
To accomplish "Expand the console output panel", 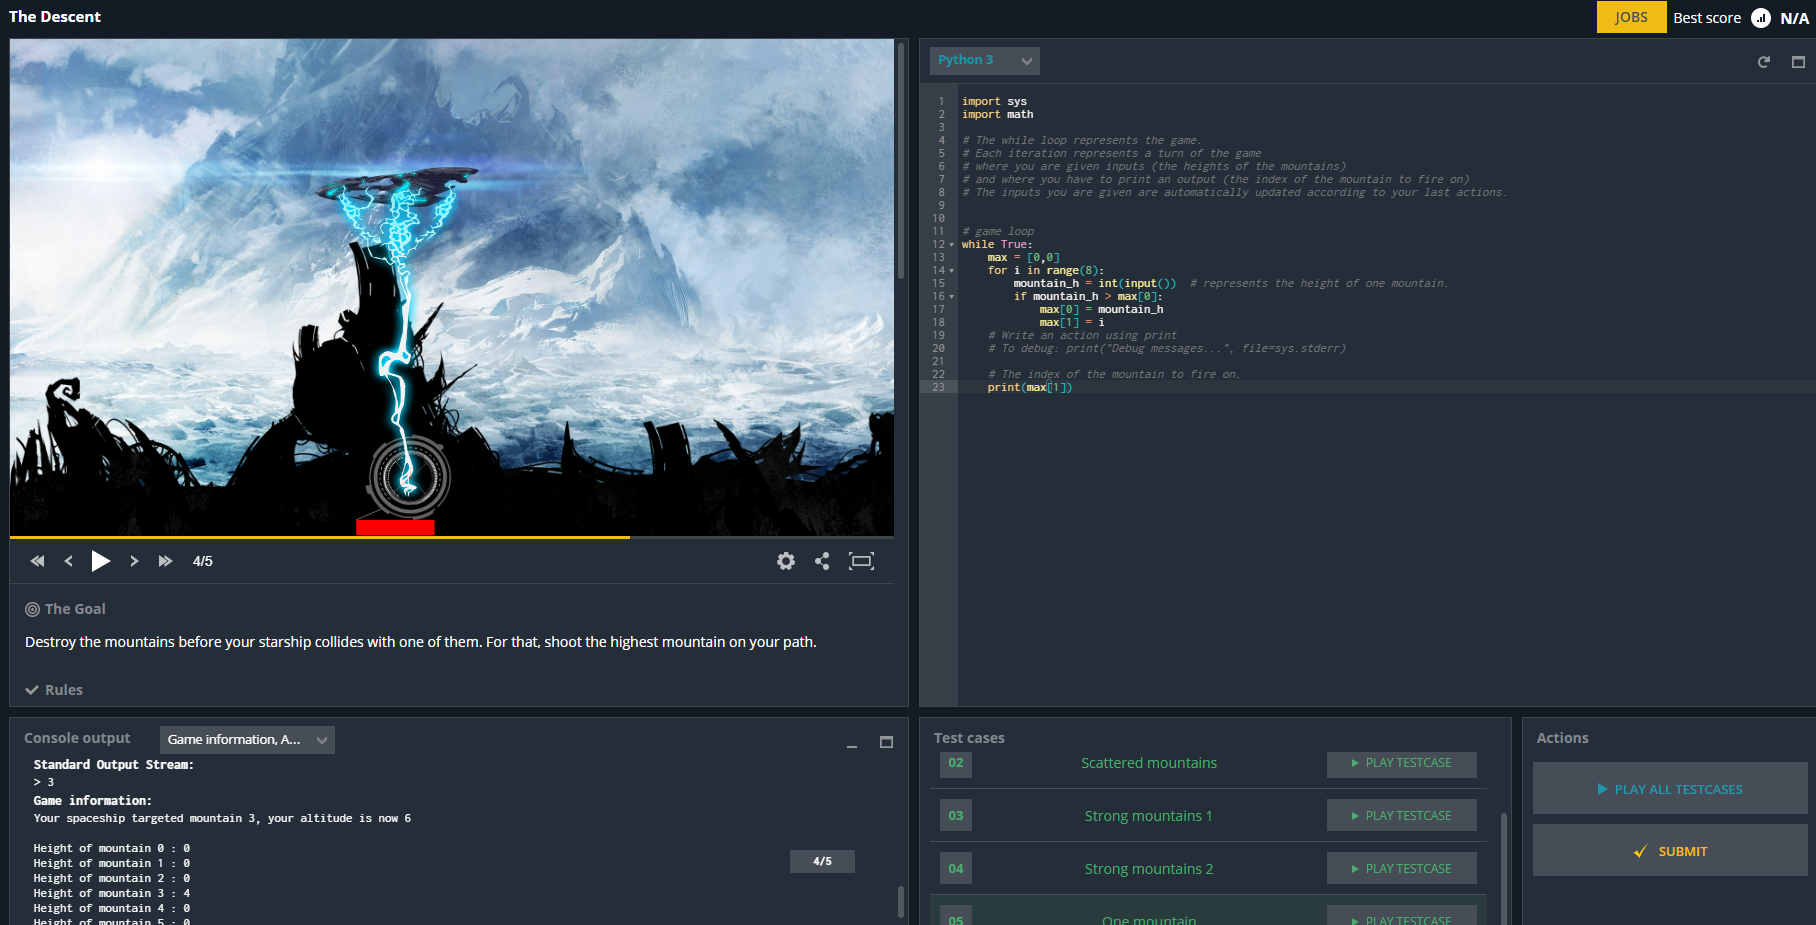I will coord(886,742).
